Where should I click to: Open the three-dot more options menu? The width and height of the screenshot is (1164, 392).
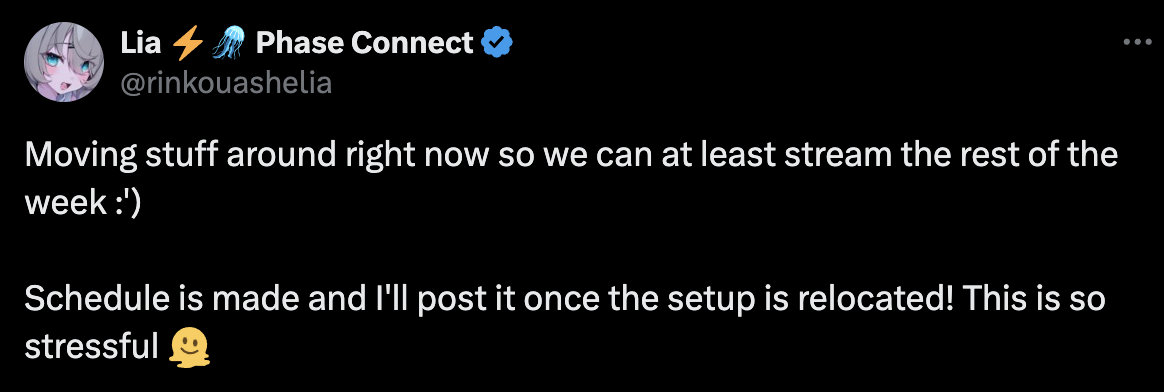[x=1137, y=44]
